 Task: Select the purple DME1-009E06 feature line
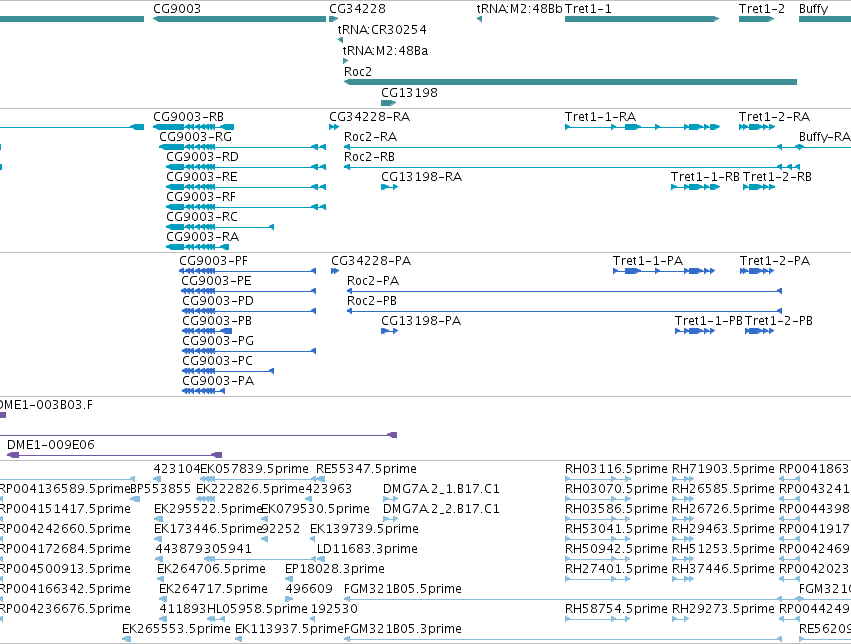tap(115, 455)
